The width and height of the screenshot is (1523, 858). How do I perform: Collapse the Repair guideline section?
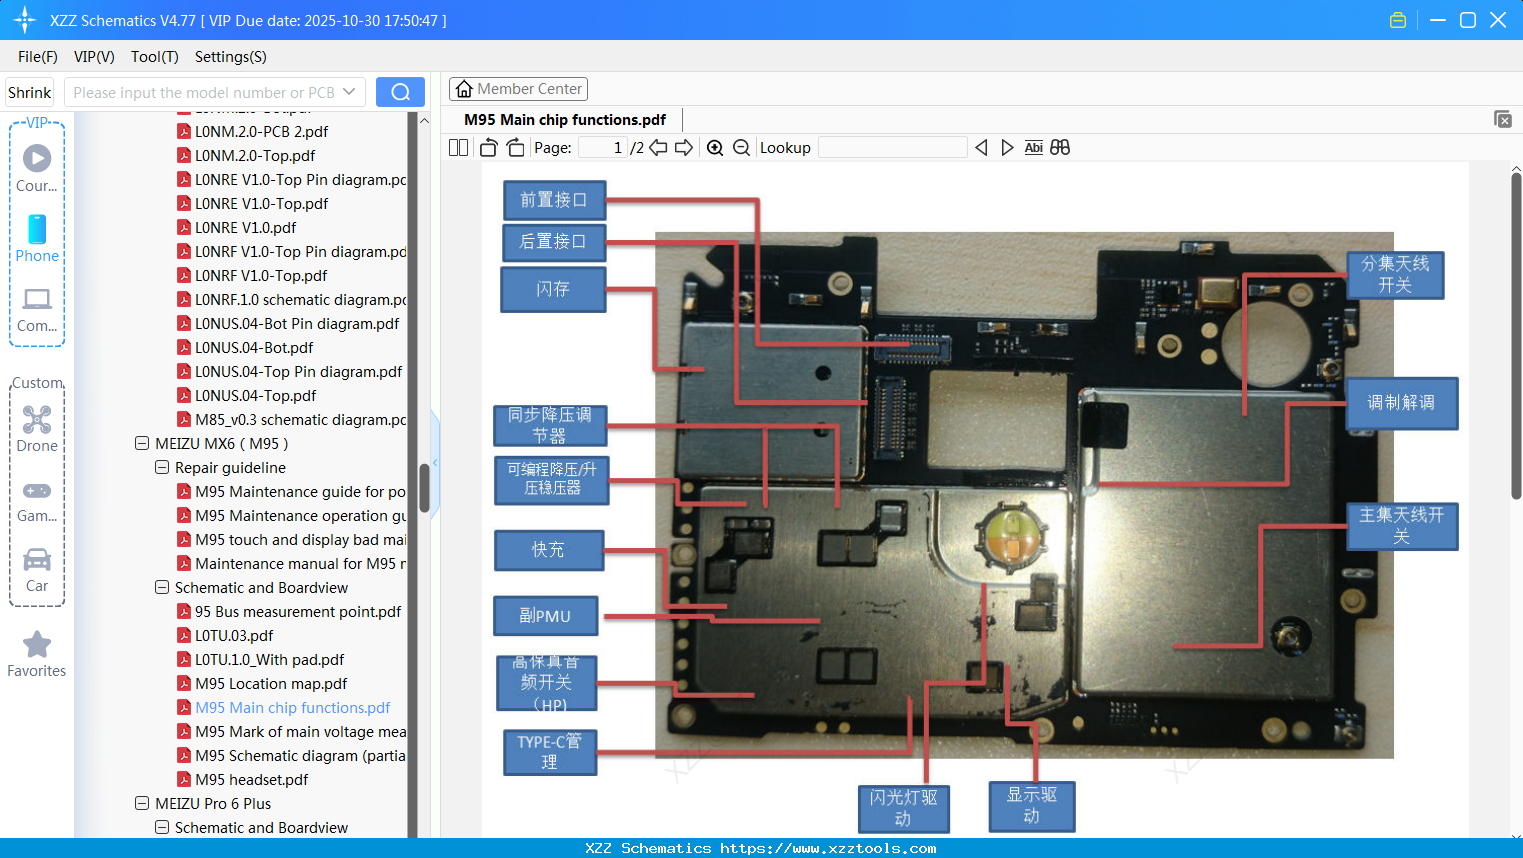(x=161, y=467)
